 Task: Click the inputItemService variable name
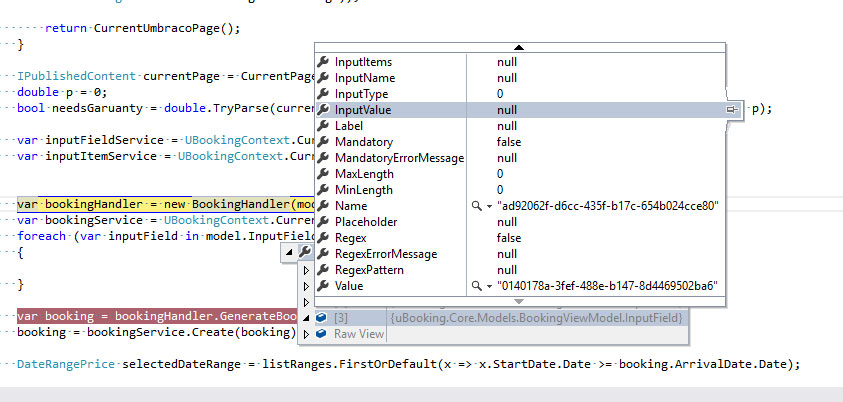coord(101,156)
